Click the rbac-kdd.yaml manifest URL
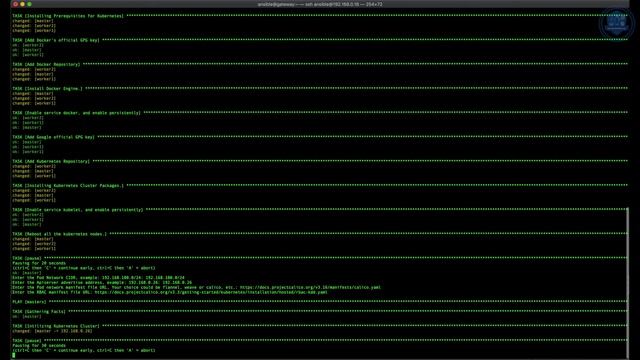Screen dimensions: 640x360 (x=211, y=292)
